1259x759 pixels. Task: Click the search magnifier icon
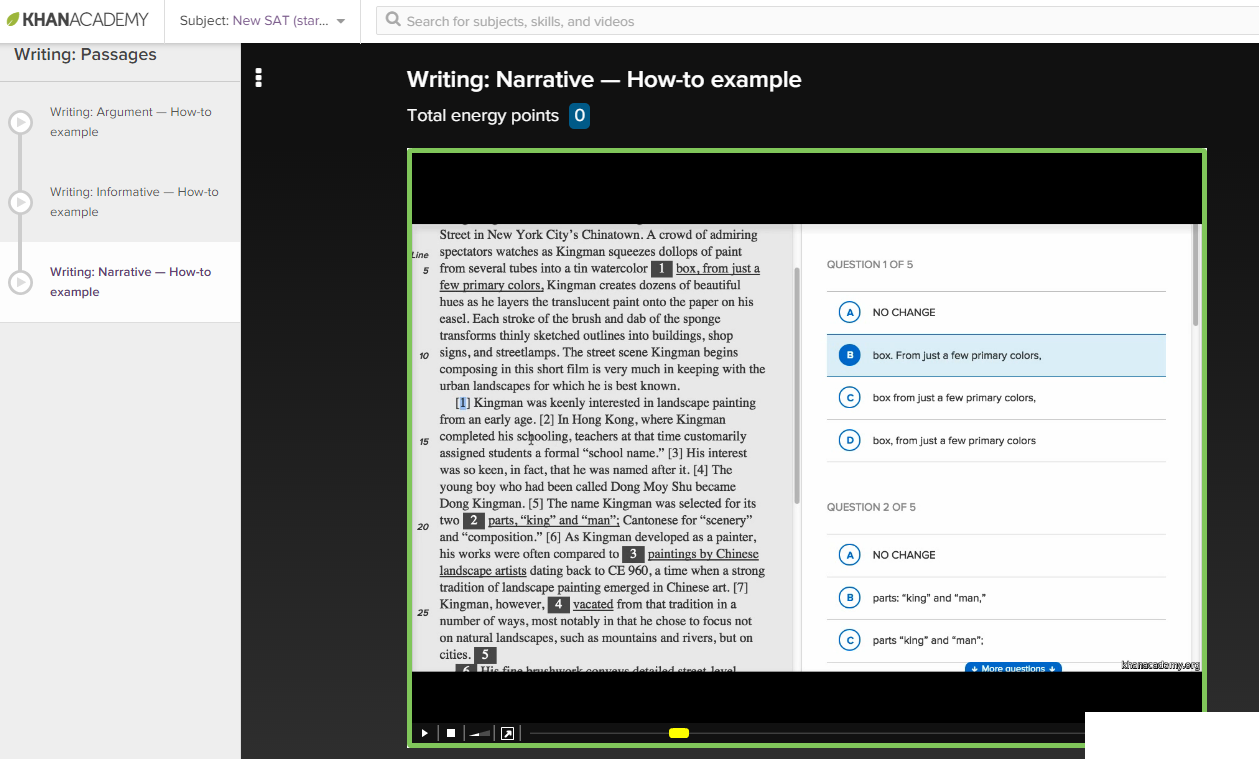393,20
